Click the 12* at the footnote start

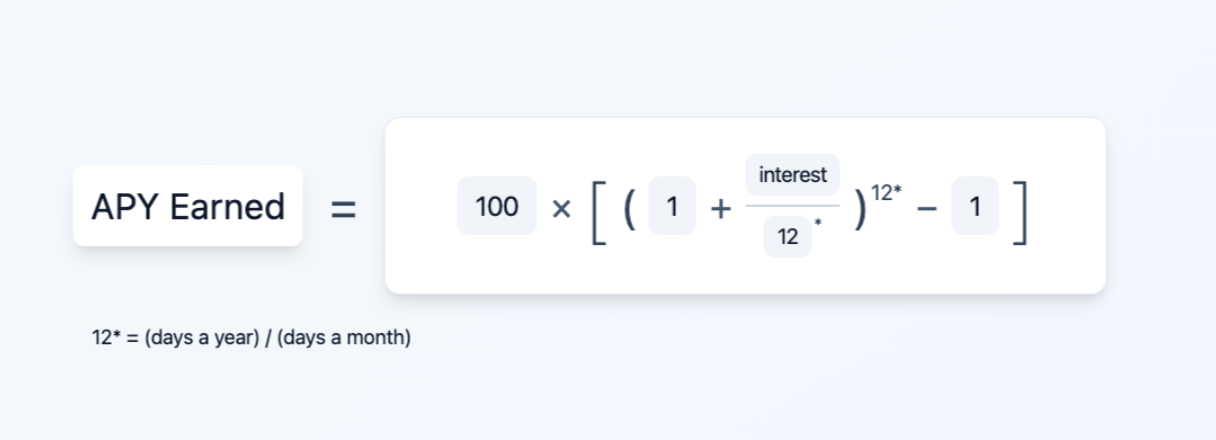(107, 338)
